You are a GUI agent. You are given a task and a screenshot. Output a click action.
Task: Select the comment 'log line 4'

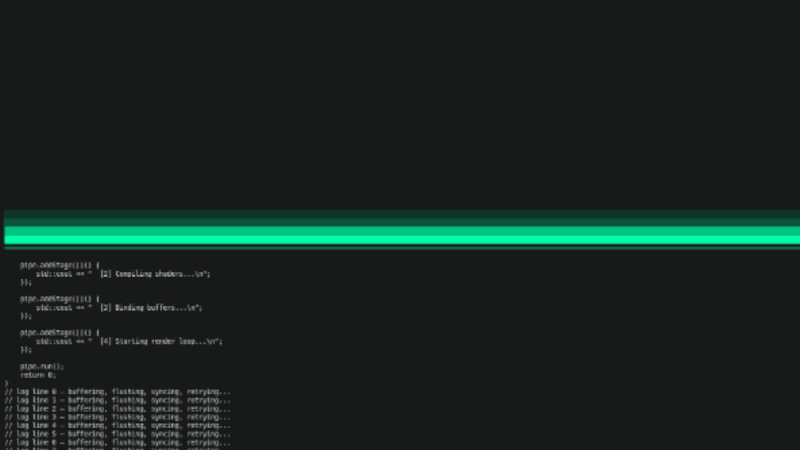(x=118, y=426)
